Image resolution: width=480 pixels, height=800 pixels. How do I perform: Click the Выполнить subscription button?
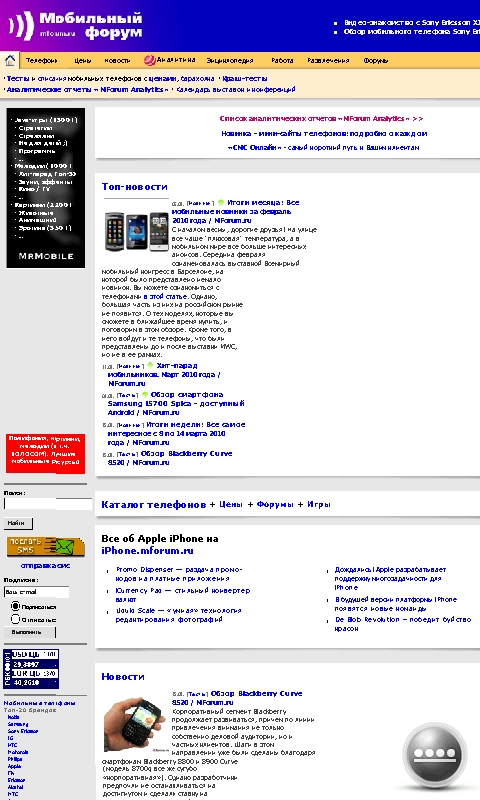click(x=29, y=632)
